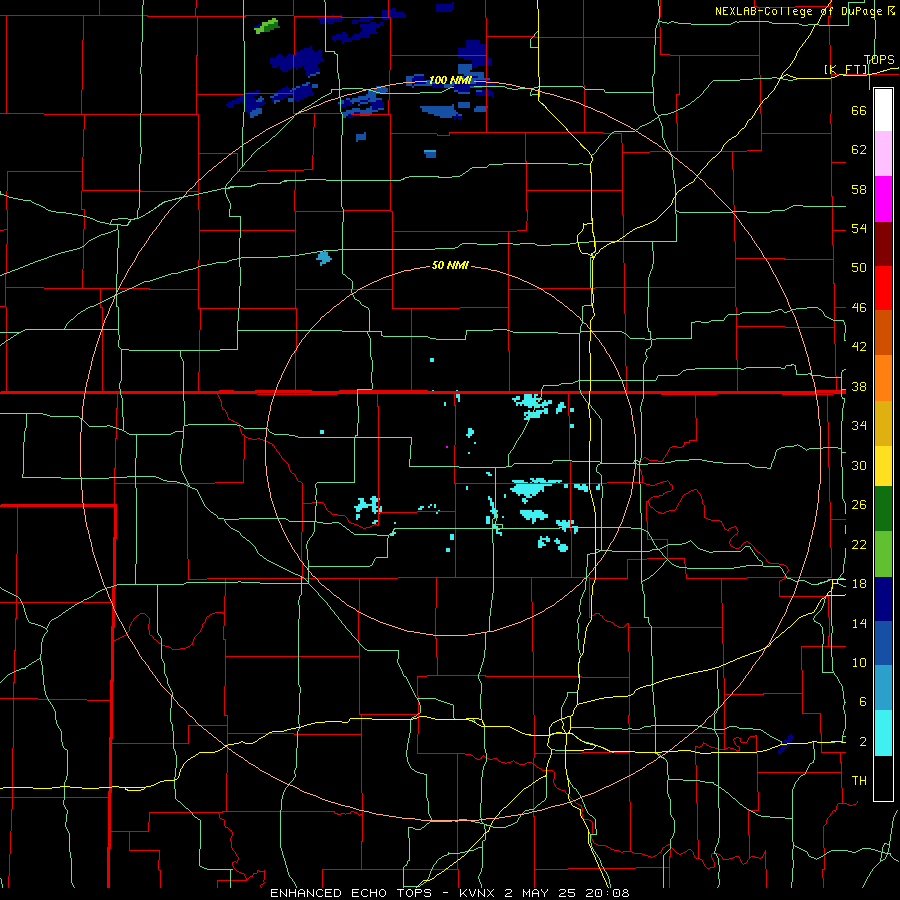Click the 42 scale label

(859, 347)
